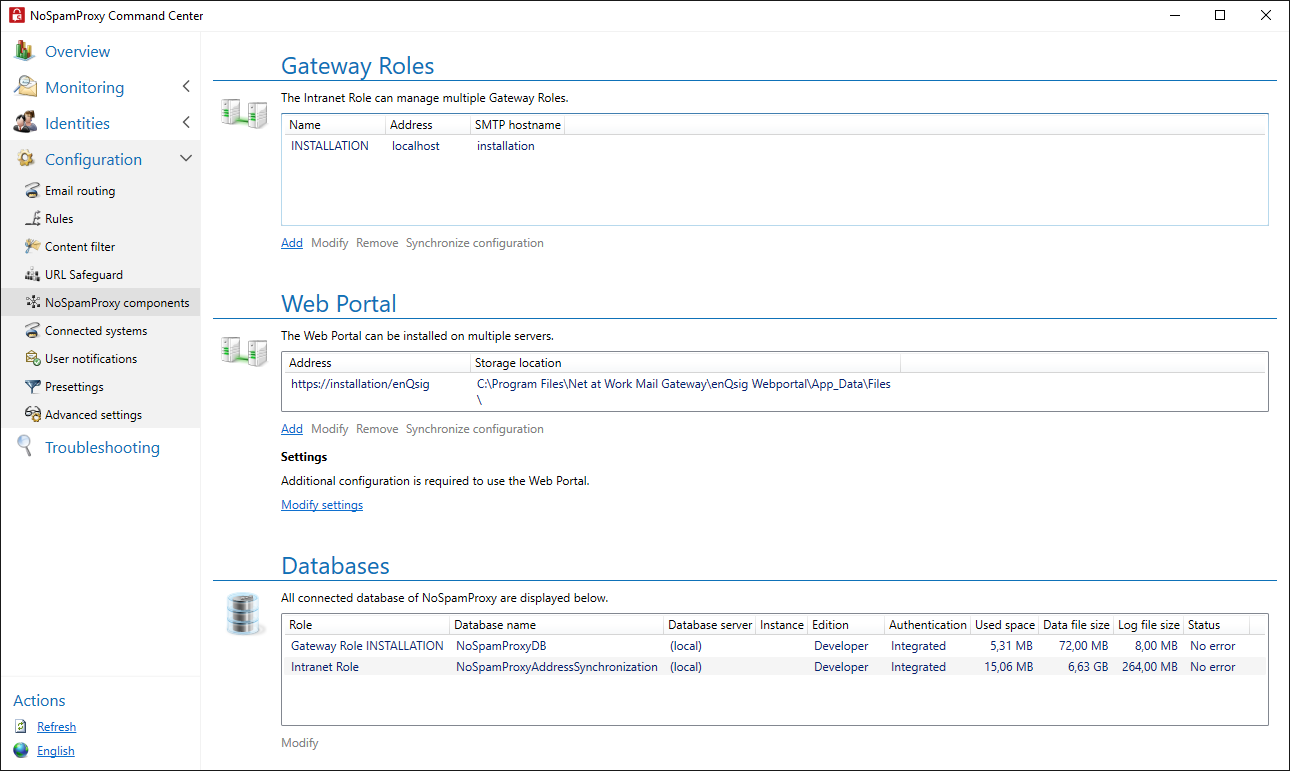The height and width of the screenshot is (771, 1290).
Task: Click the Configuration gear icon
Action: [25, 159]
